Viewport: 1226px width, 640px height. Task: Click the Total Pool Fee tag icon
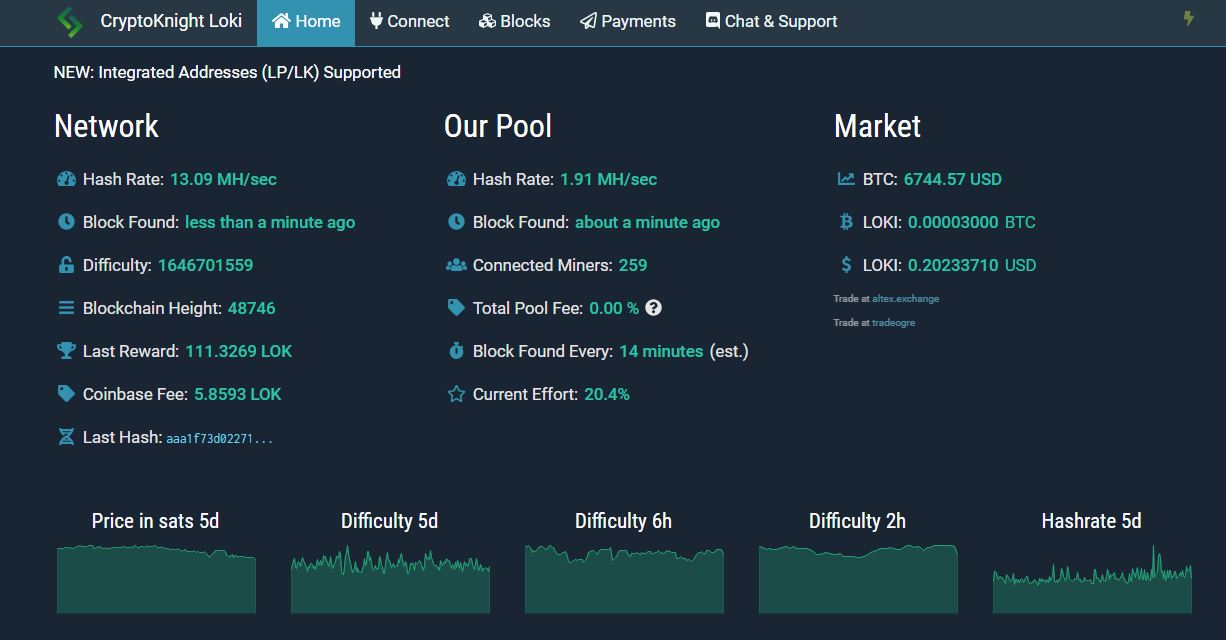click(456, 308)
